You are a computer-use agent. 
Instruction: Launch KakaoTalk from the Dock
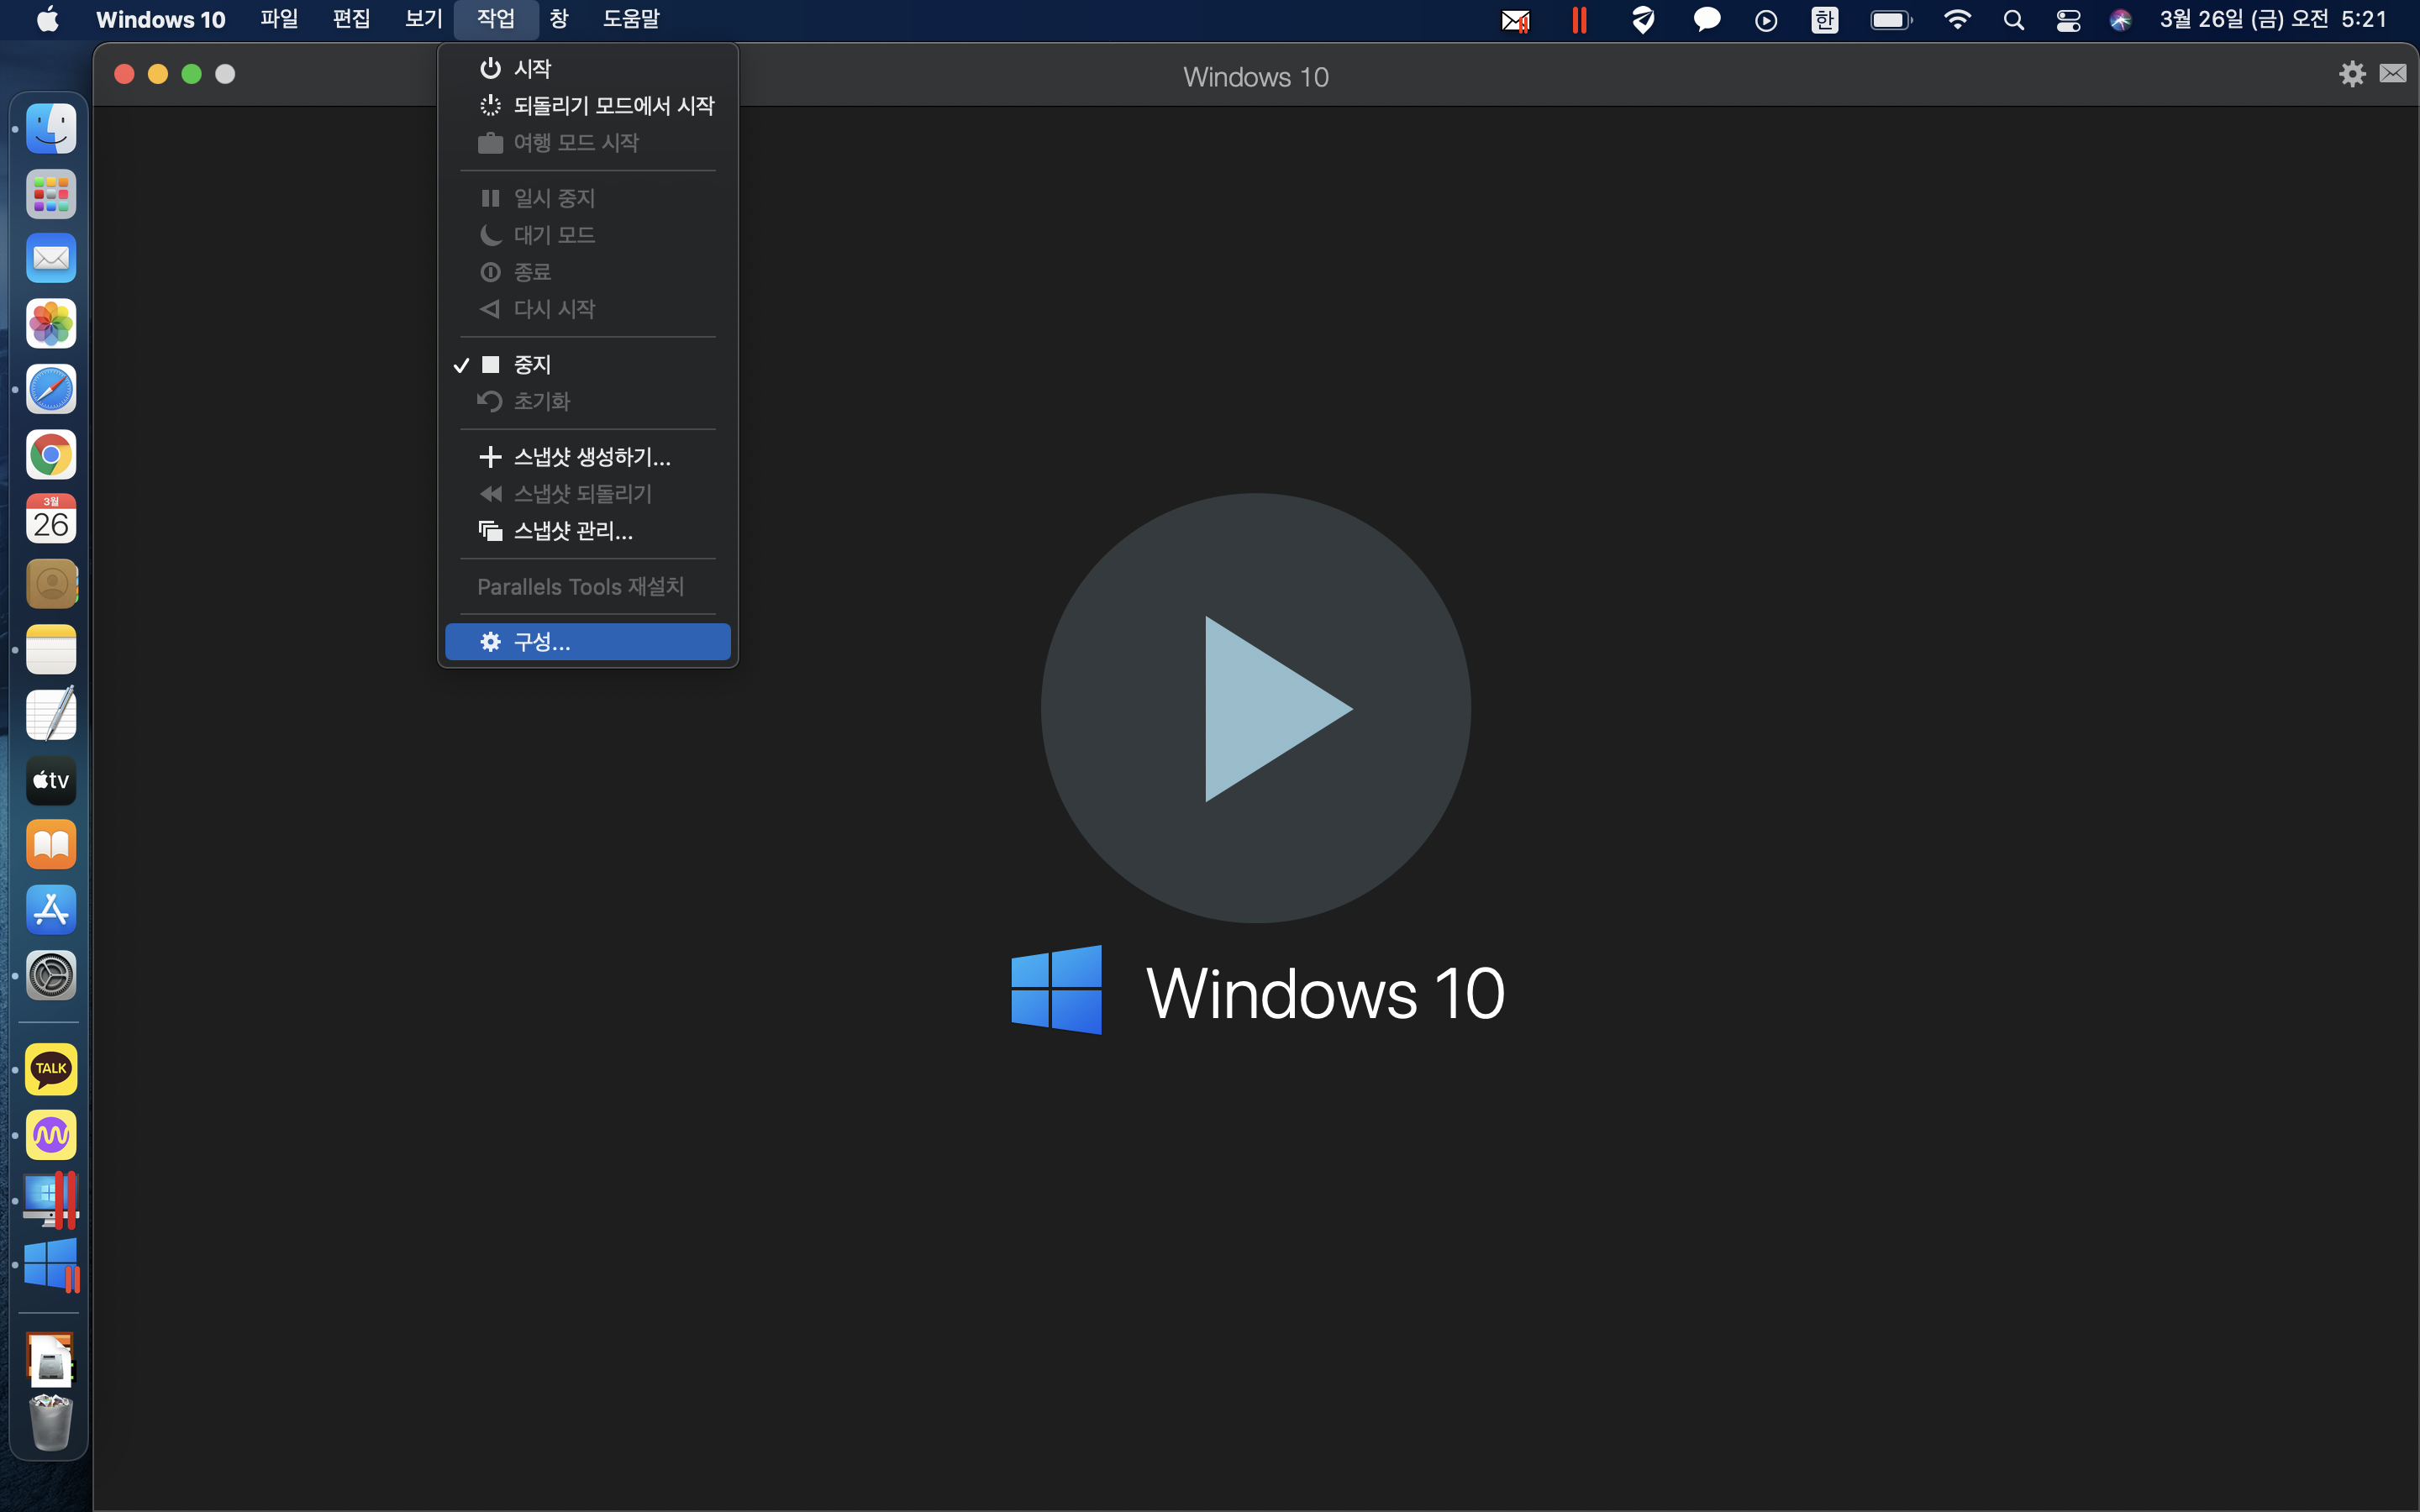coord(51,1070)
